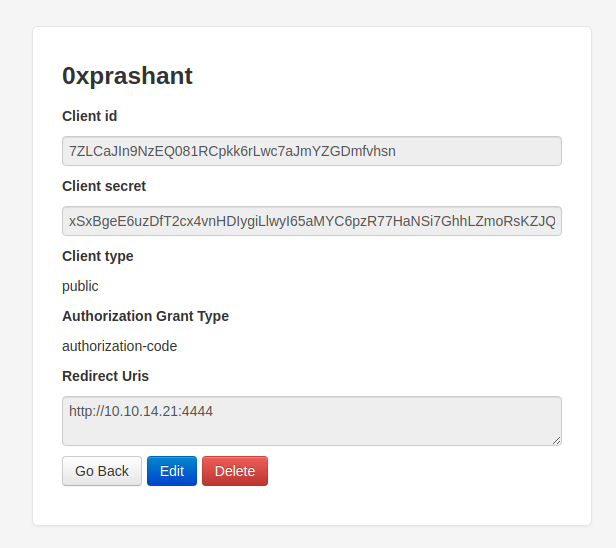Click the 0xprashant application heading

click(x=127, y=76)
